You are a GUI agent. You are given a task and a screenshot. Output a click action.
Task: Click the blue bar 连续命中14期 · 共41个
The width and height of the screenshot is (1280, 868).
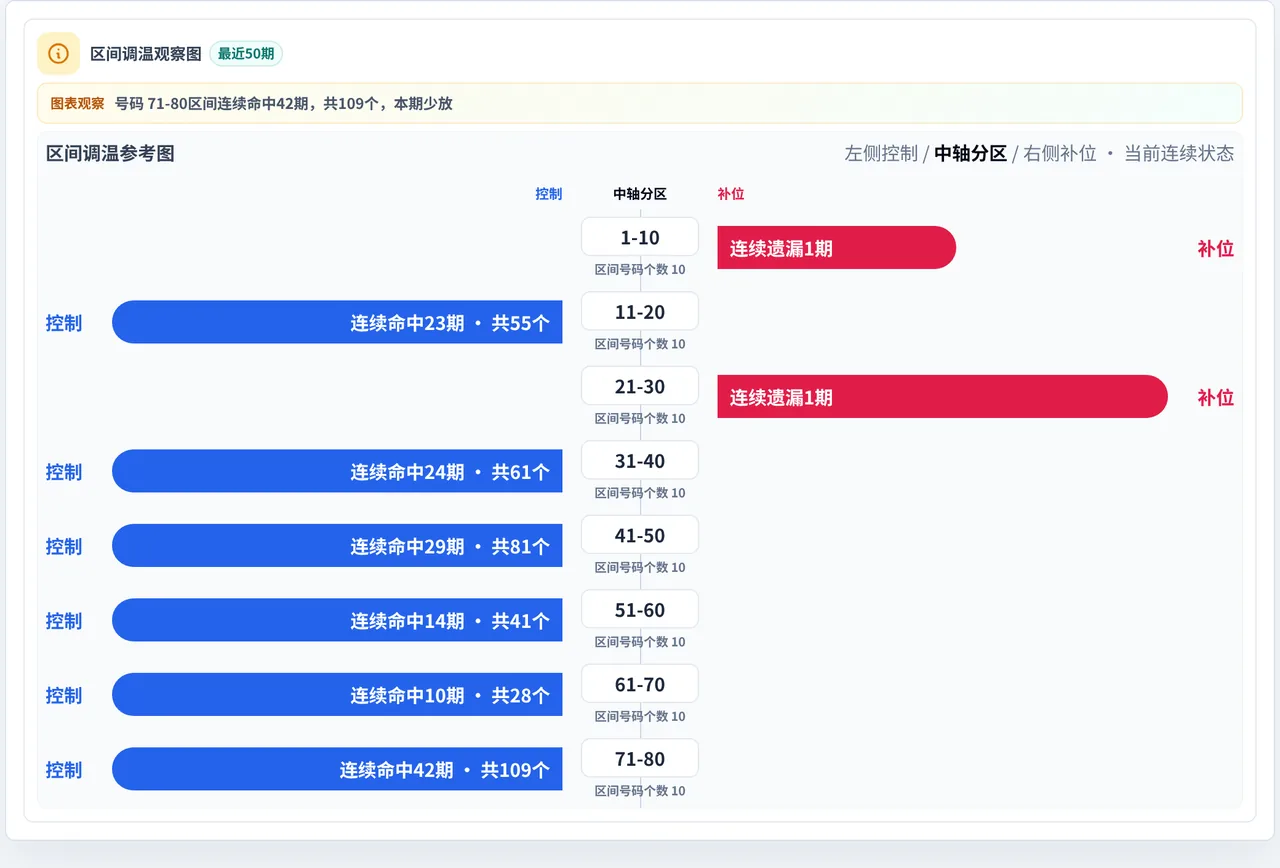[x=337, y=620]
